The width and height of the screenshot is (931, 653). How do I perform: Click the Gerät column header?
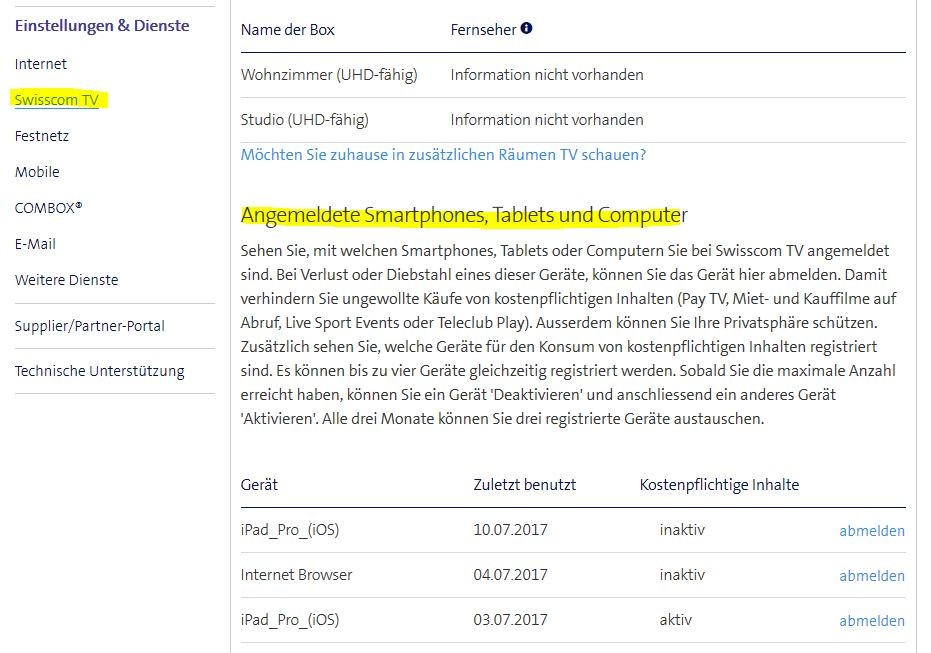coord(257,484)
